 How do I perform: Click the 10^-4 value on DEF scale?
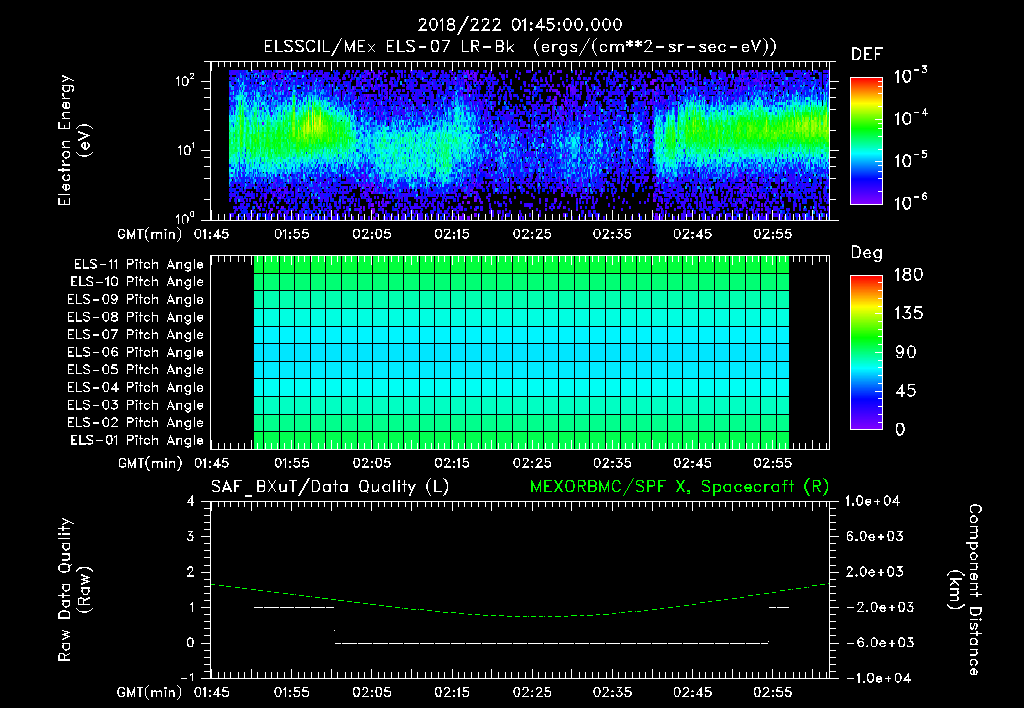910,118
